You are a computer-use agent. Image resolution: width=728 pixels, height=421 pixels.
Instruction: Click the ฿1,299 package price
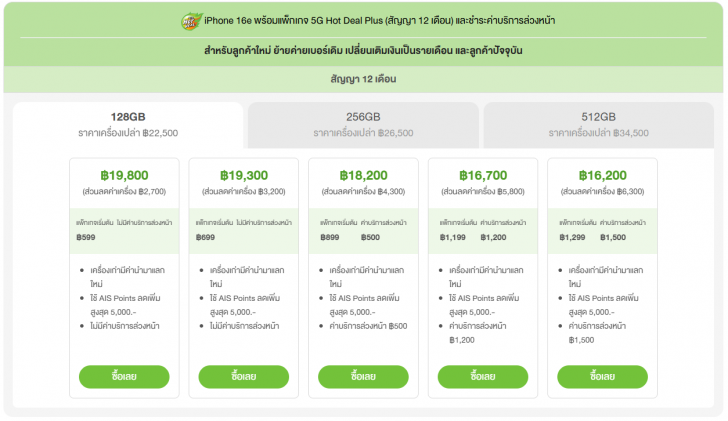(569, 238)
